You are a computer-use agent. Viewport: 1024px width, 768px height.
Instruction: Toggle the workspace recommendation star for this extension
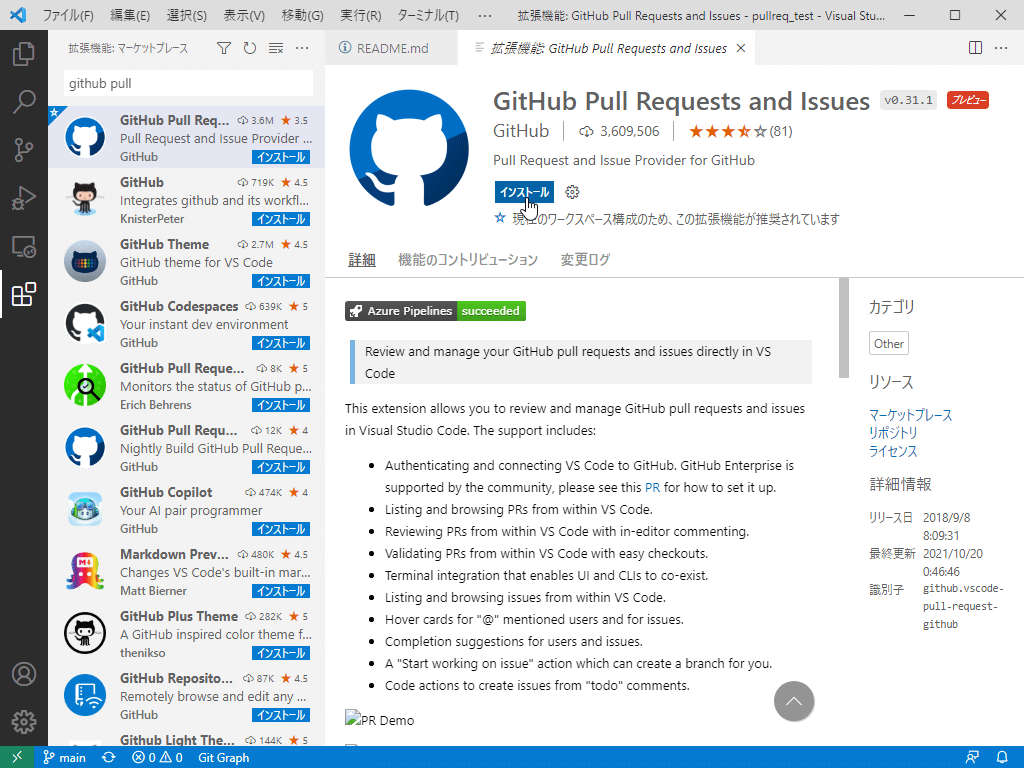tap(499, 215)
